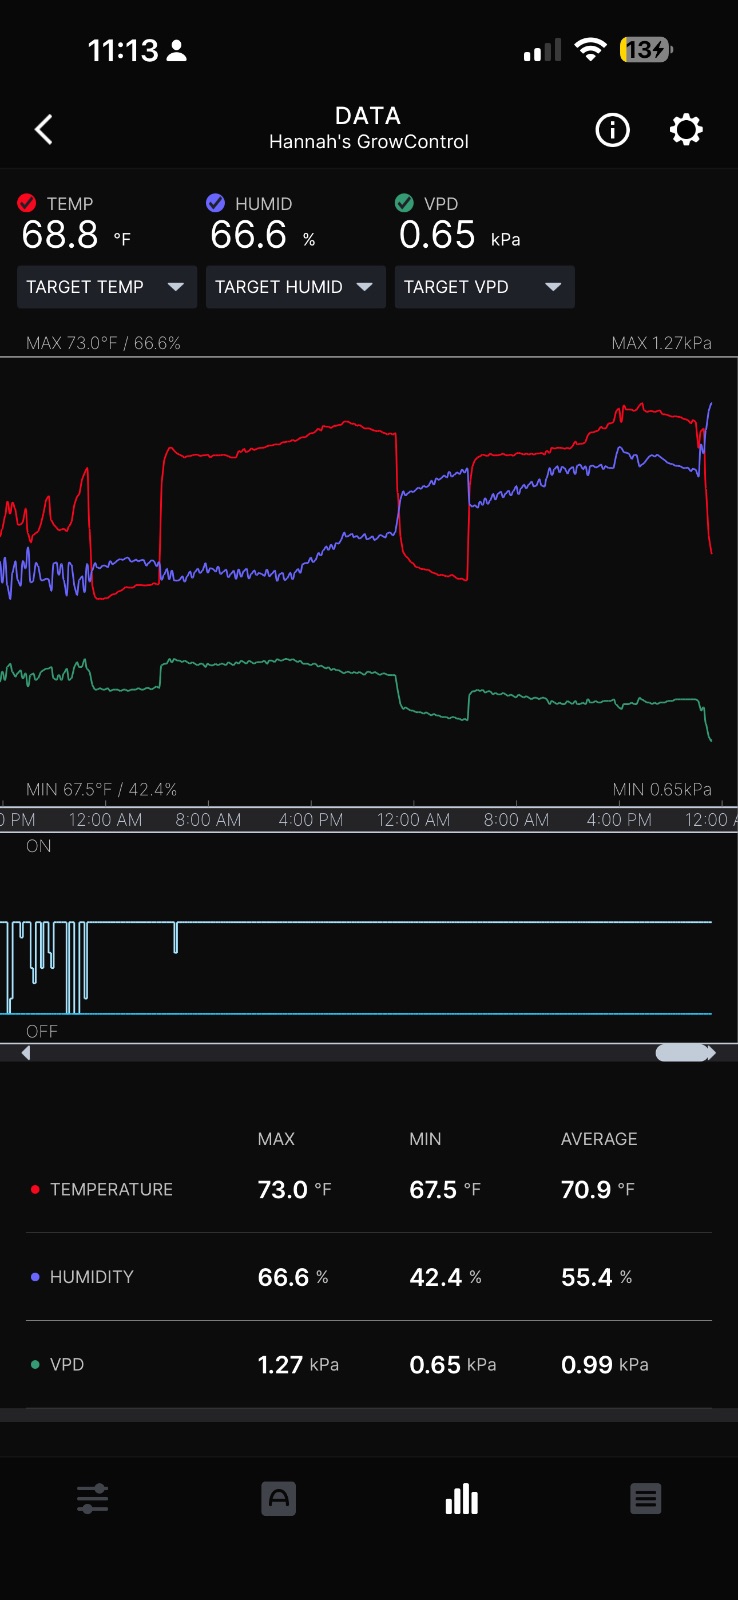Open the automation A icon in bottom bar
This screenshot has height=1600, width=738.
(278, 1499)
